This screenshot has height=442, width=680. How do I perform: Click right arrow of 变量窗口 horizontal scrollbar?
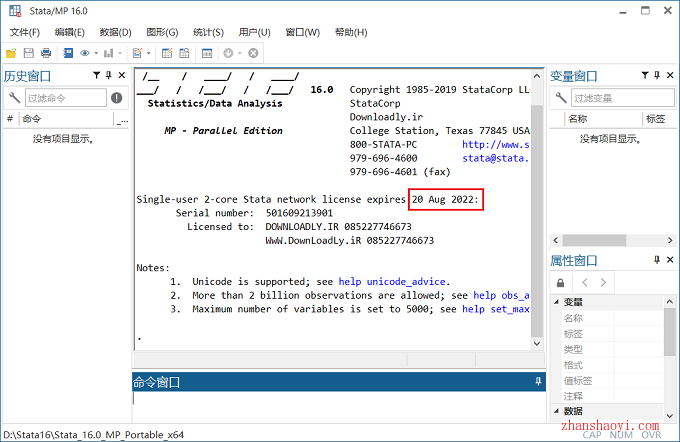point(670,240)
